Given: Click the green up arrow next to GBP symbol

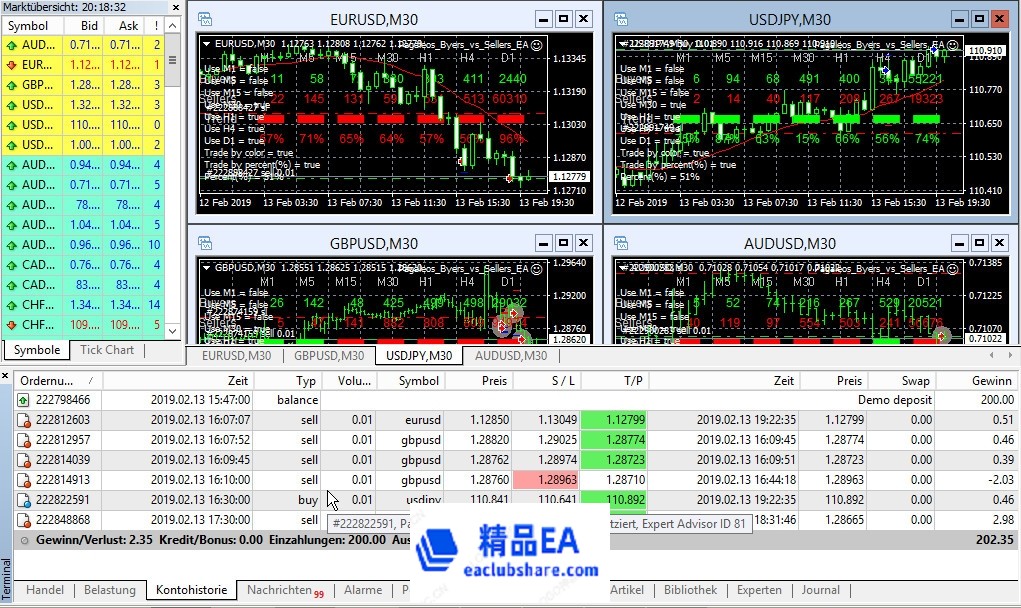Looking at the screenshot, I should (12, 85).
